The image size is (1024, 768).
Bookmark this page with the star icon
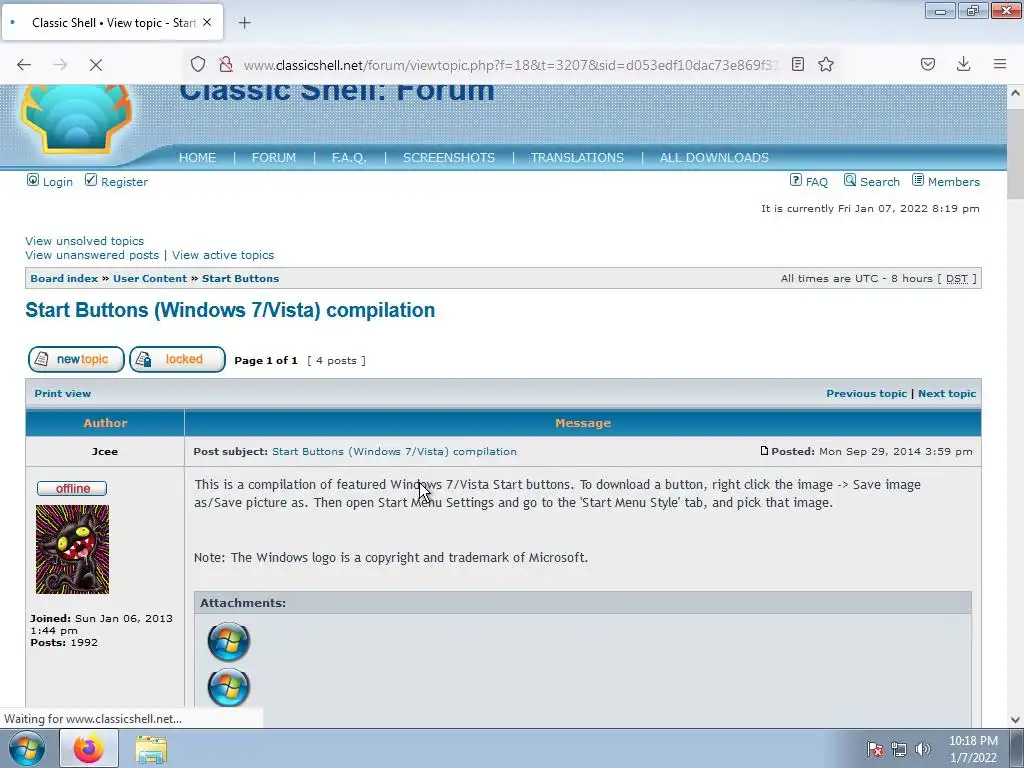pos(826,64)
